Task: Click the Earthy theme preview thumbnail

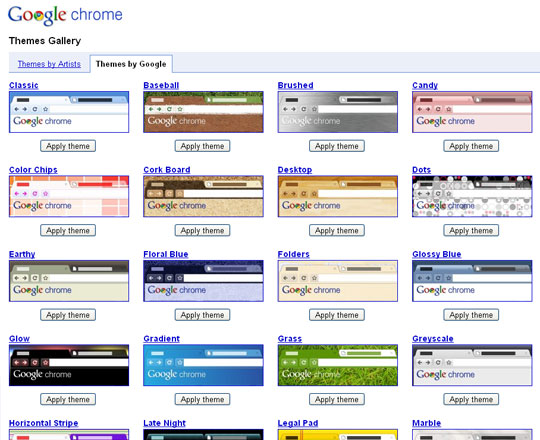Action: [69, 281]
